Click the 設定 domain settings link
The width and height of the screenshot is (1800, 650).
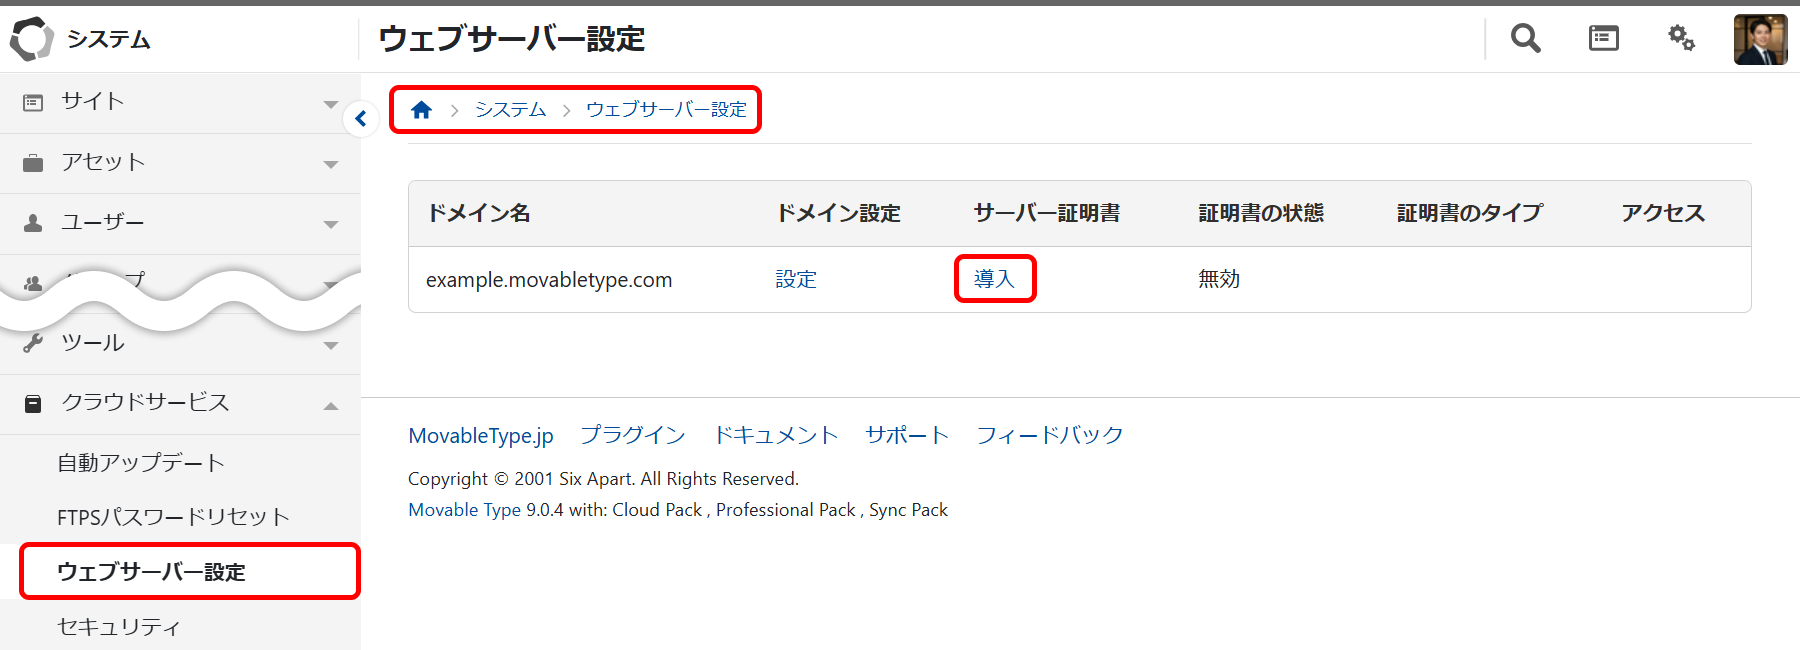796,279
